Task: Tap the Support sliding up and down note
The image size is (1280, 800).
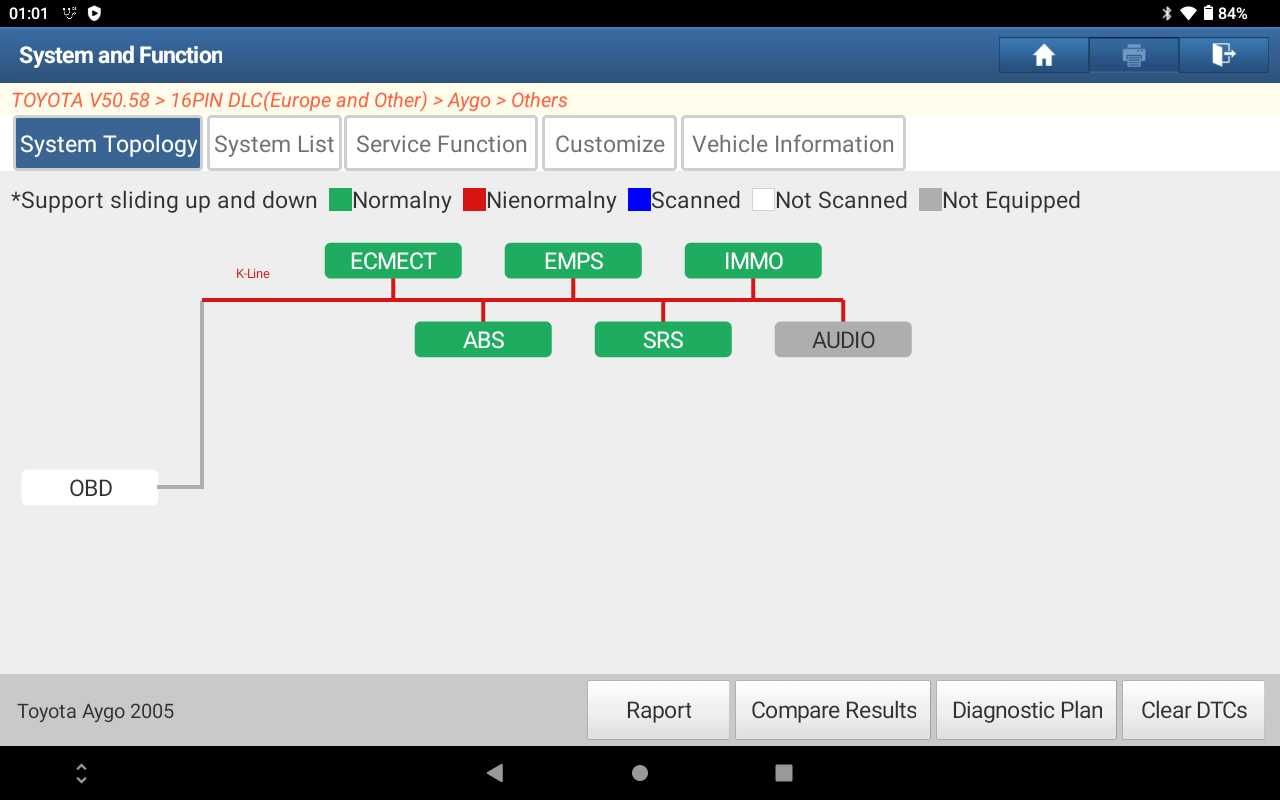Action: click(164, 200)
